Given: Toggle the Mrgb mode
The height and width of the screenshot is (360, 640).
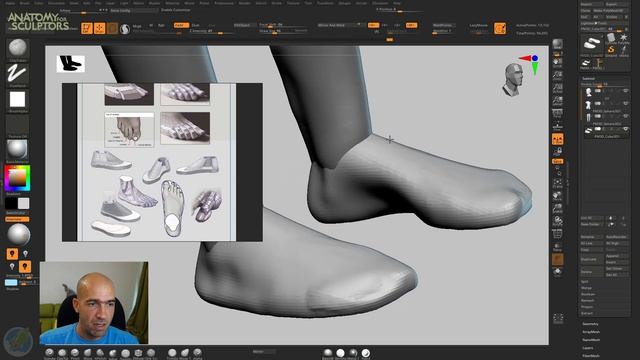Looking at the screenshot, I should point(137,26).
